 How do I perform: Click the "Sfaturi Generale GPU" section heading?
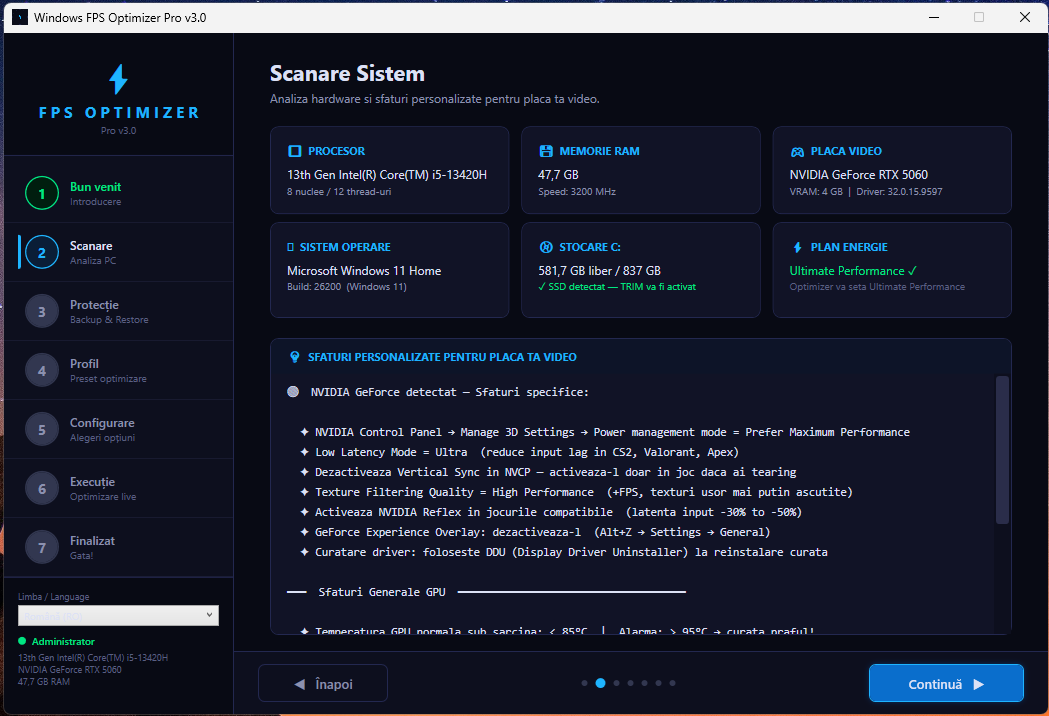point(382,592)
